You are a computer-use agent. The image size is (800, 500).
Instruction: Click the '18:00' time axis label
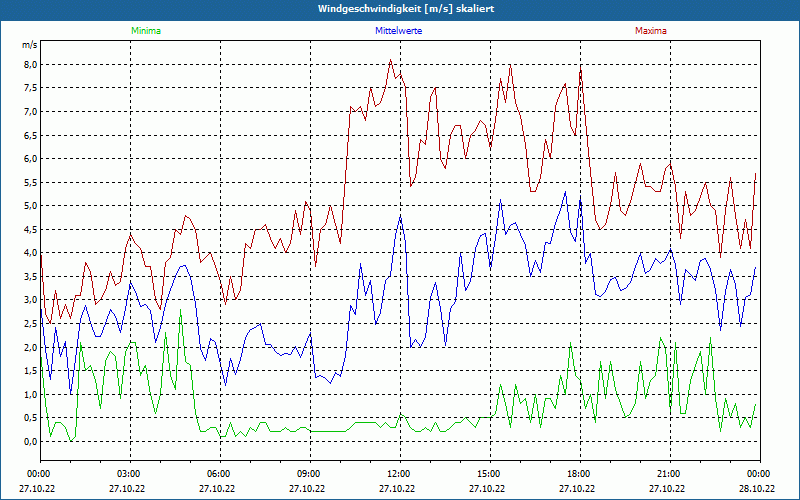580,474
